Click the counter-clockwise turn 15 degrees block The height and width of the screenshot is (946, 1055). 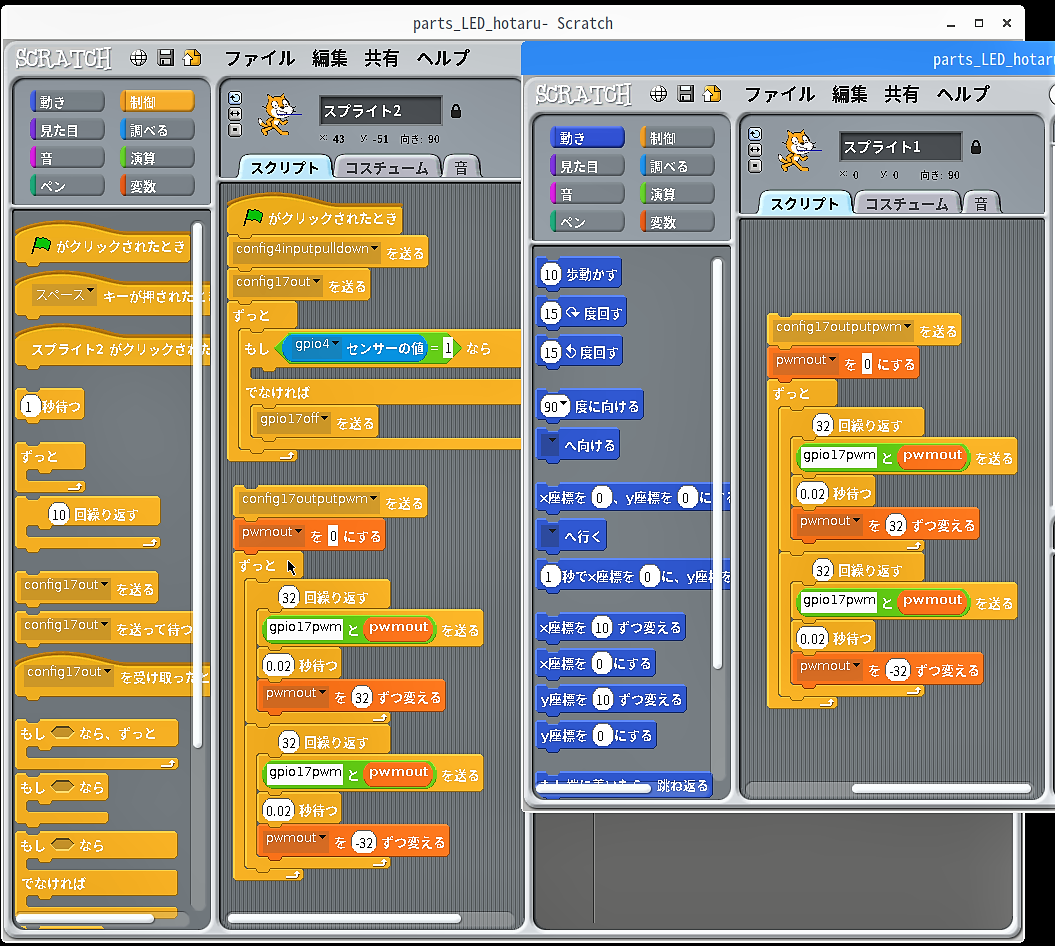[x=580, y=352]
